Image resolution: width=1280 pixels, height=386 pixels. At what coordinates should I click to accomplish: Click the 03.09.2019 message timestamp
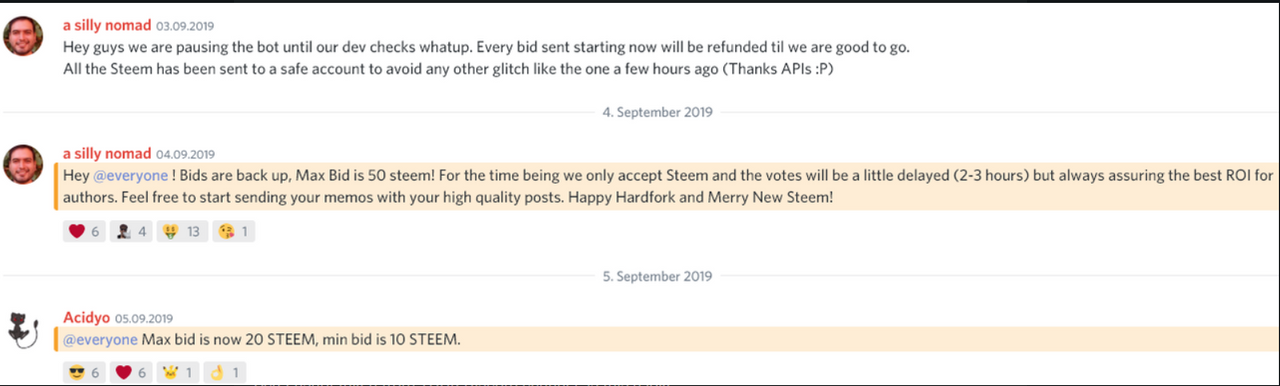pyautogui.click(x=185, y=26)
